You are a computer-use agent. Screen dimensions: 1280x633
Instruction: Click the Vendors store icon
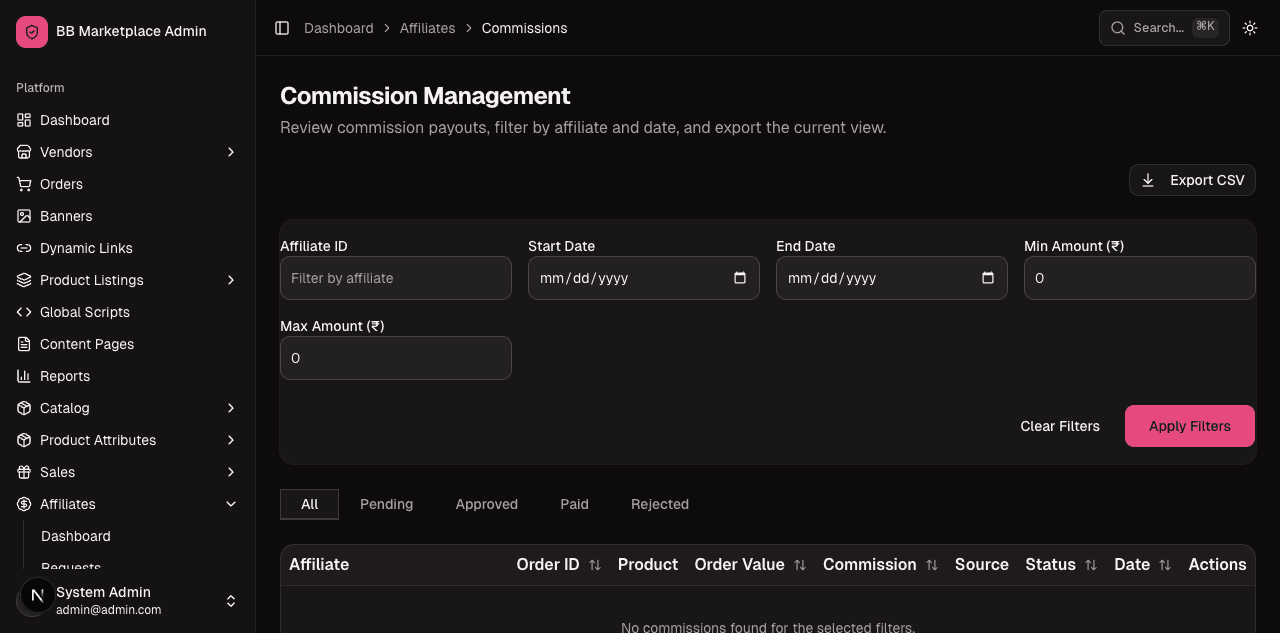click(24, 152)
